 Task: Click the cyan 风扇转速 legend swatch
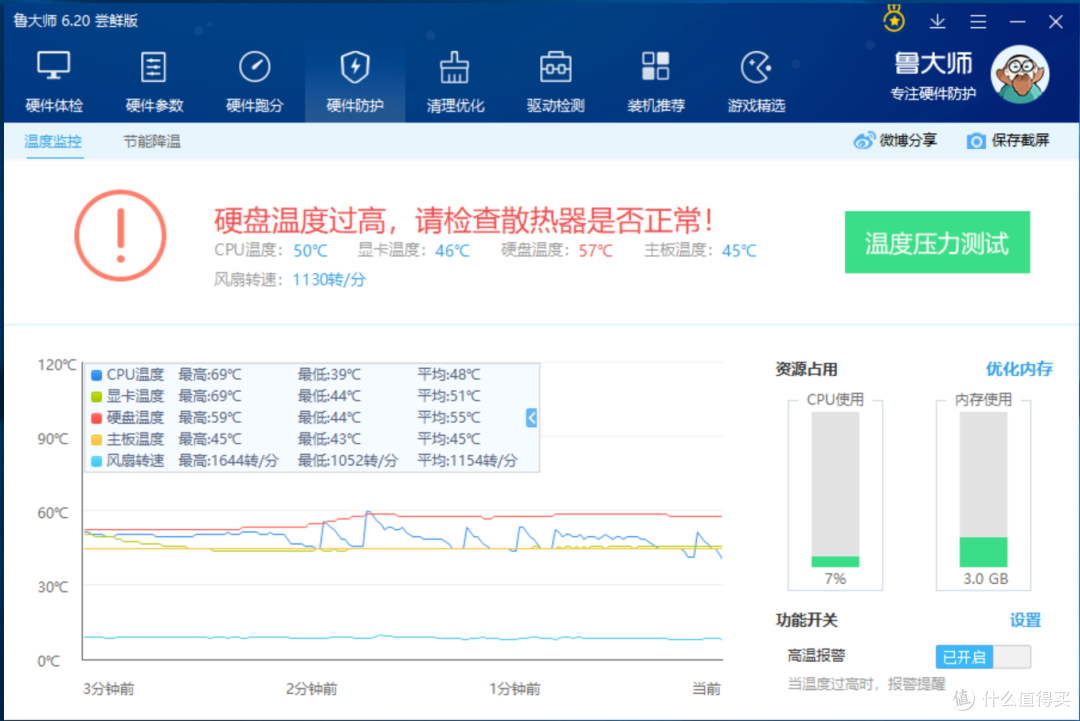[96, 461]
